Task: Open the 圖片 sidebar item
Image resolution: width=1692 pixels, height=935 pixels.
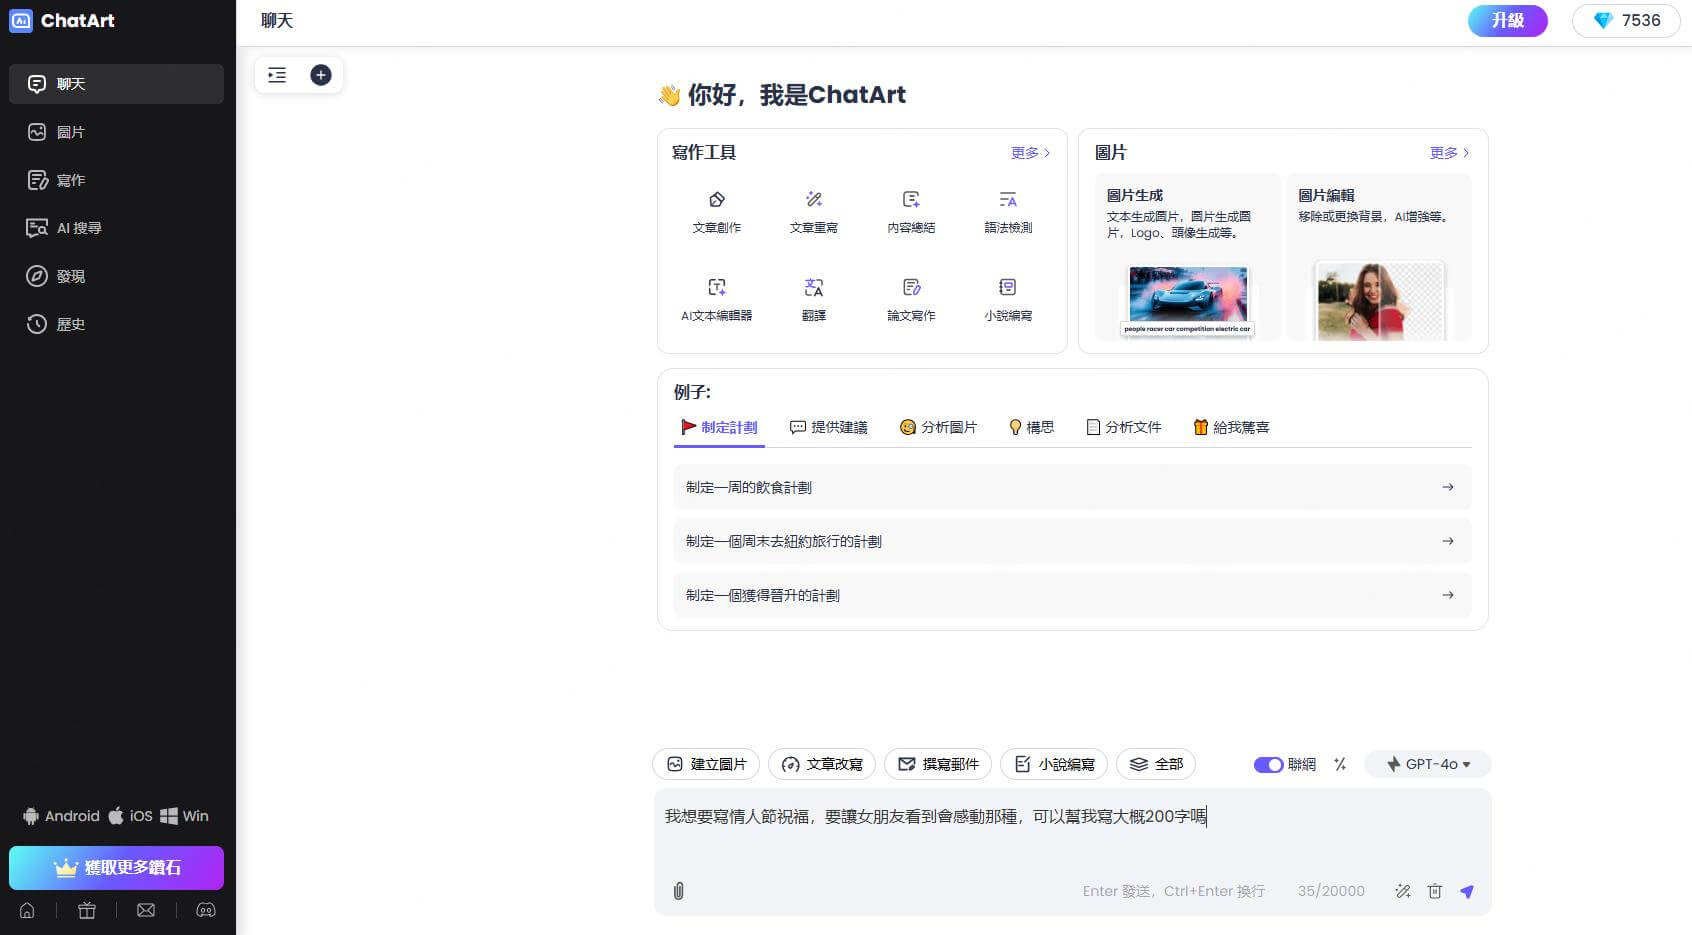Action: 116,132
